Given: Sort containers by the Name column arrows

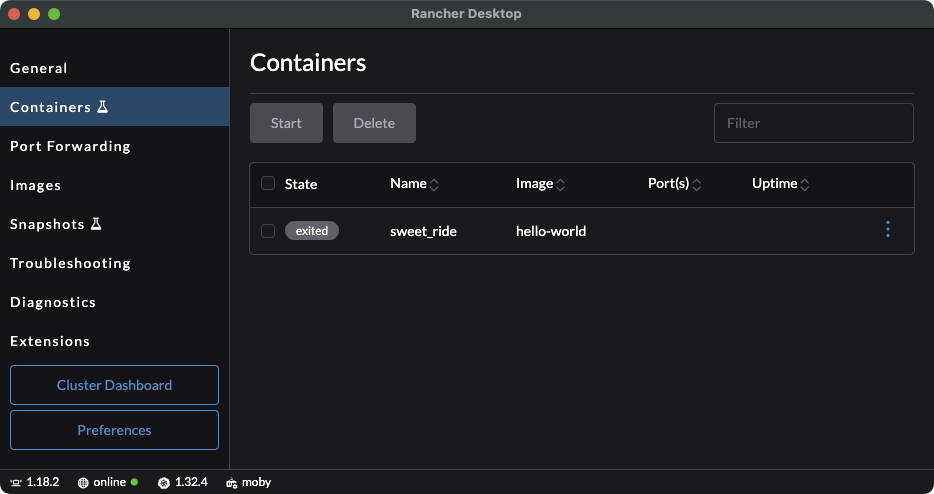Looking at the screenshot, I should tap(434, 185).
